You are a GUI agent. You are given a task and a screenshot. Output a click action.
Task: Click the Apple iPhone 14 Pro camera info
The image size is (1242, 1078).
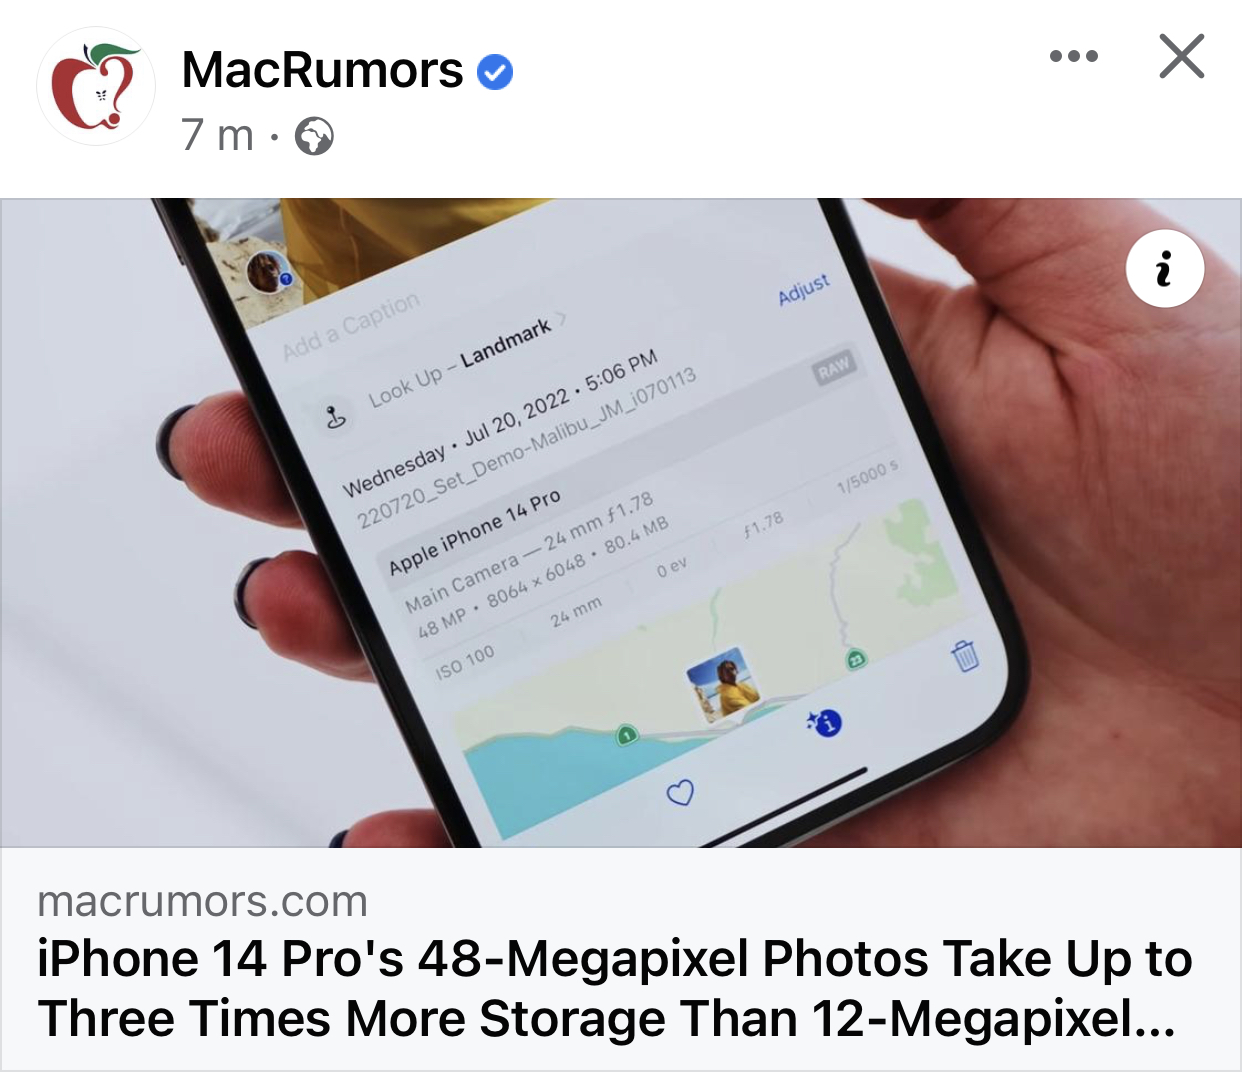click(474, 534)
